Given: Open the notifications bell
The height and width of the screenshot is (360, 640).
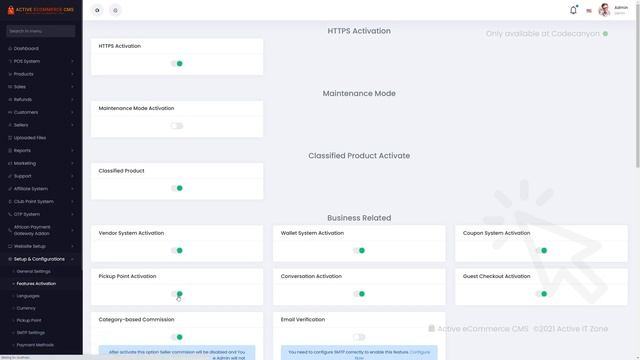Looking at the screenshot, I should click(573, 10).
